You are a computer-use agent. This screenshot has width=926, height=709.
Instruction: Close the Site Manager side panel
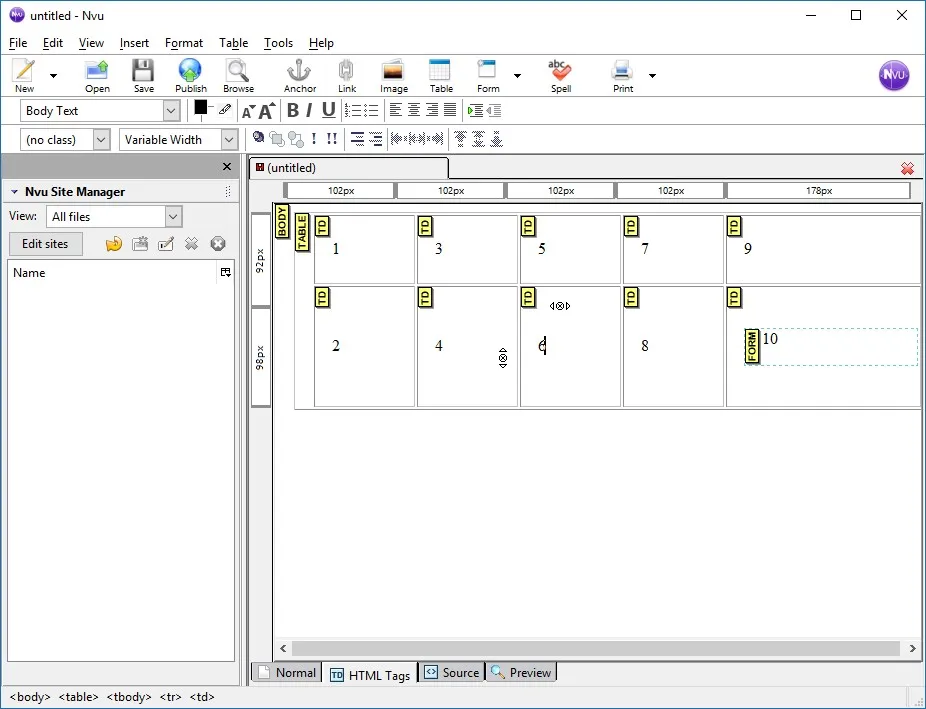click(x=227, y=167)
